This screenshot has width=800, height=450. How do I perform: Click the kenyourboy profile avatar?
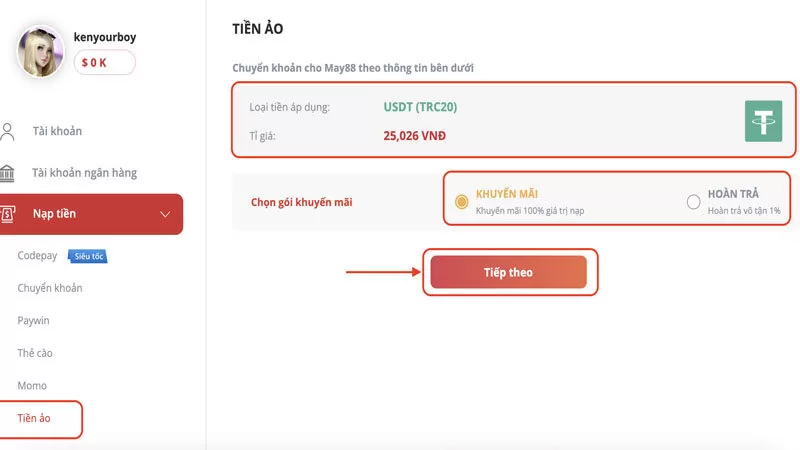[x=41, y=50]
